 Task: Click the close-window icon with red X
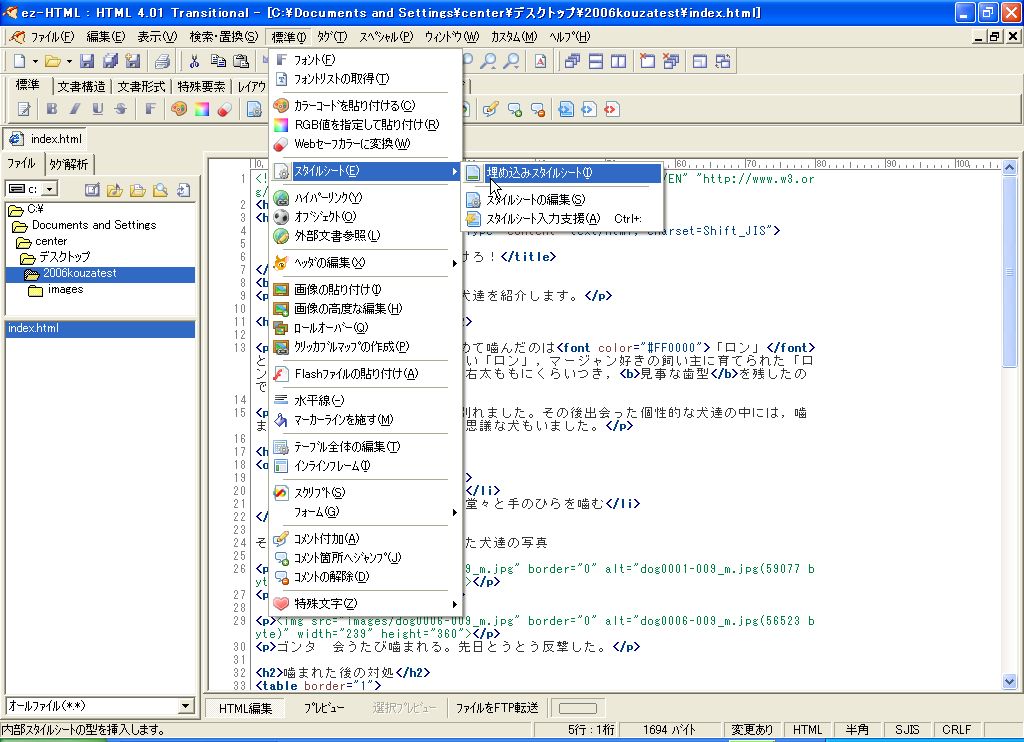[647, 61]
